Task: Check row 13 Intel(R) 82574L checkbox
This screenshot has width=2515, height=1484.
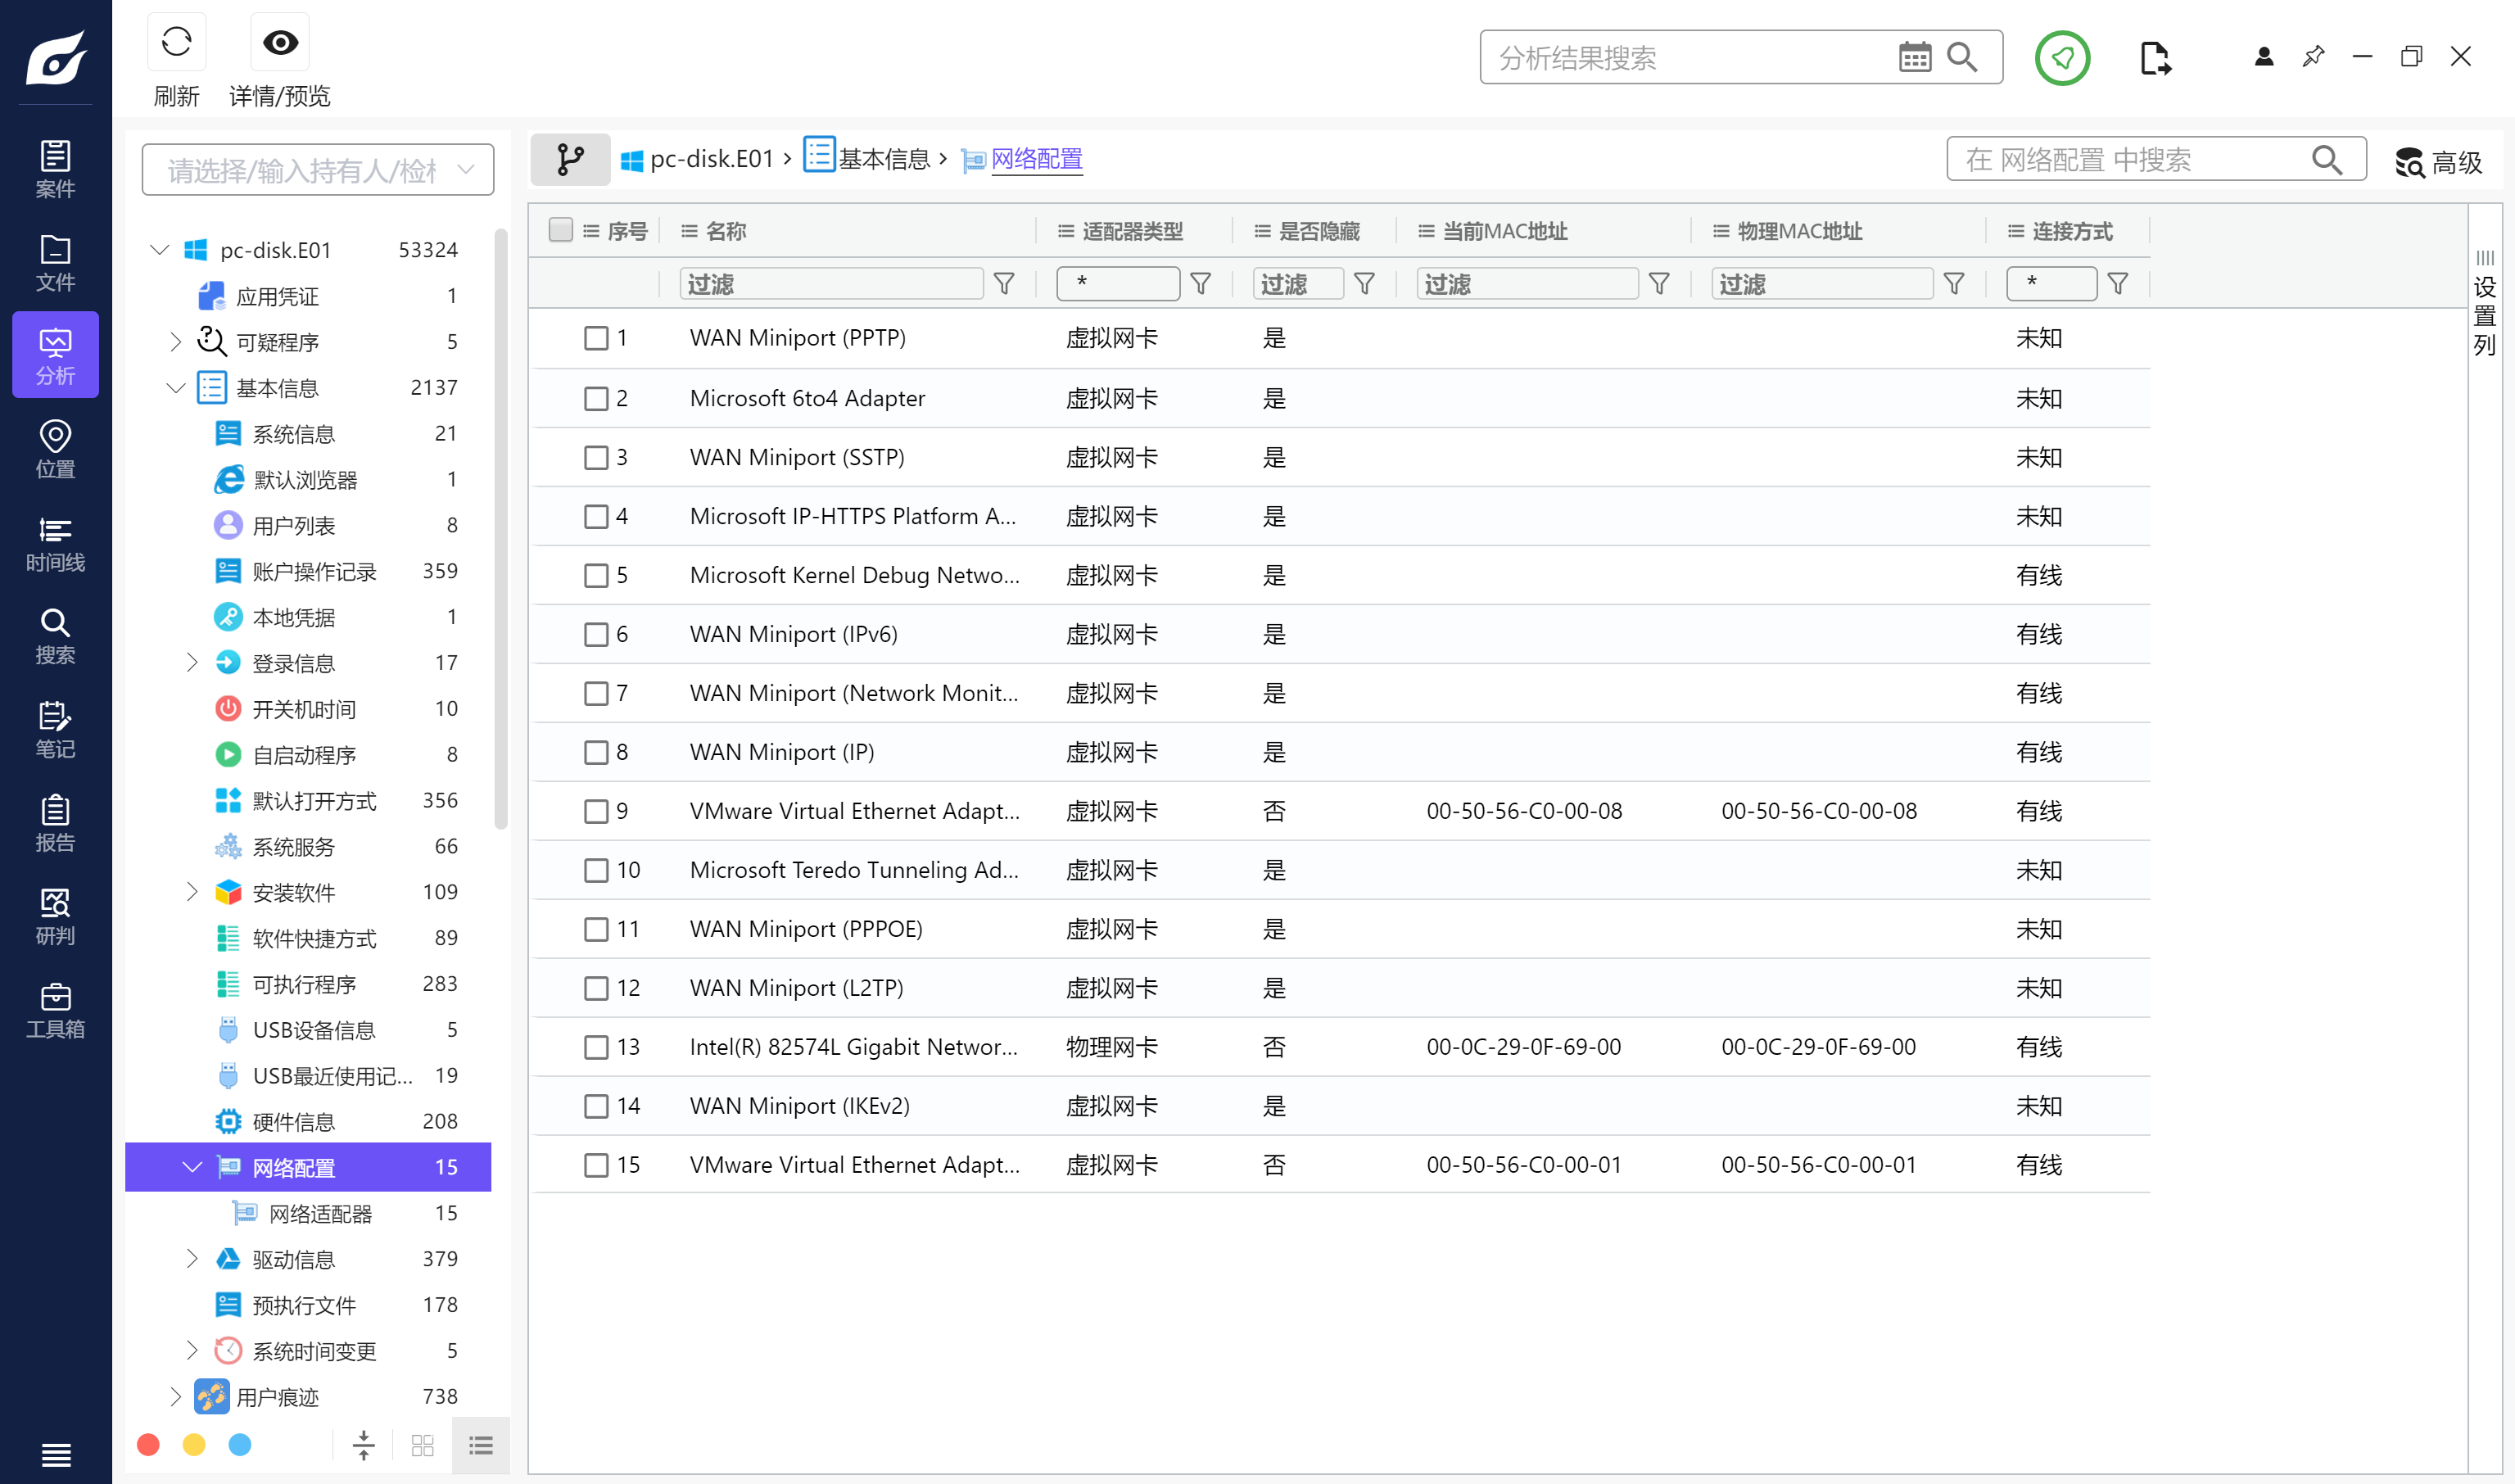Action: [x=596, y=1047]
